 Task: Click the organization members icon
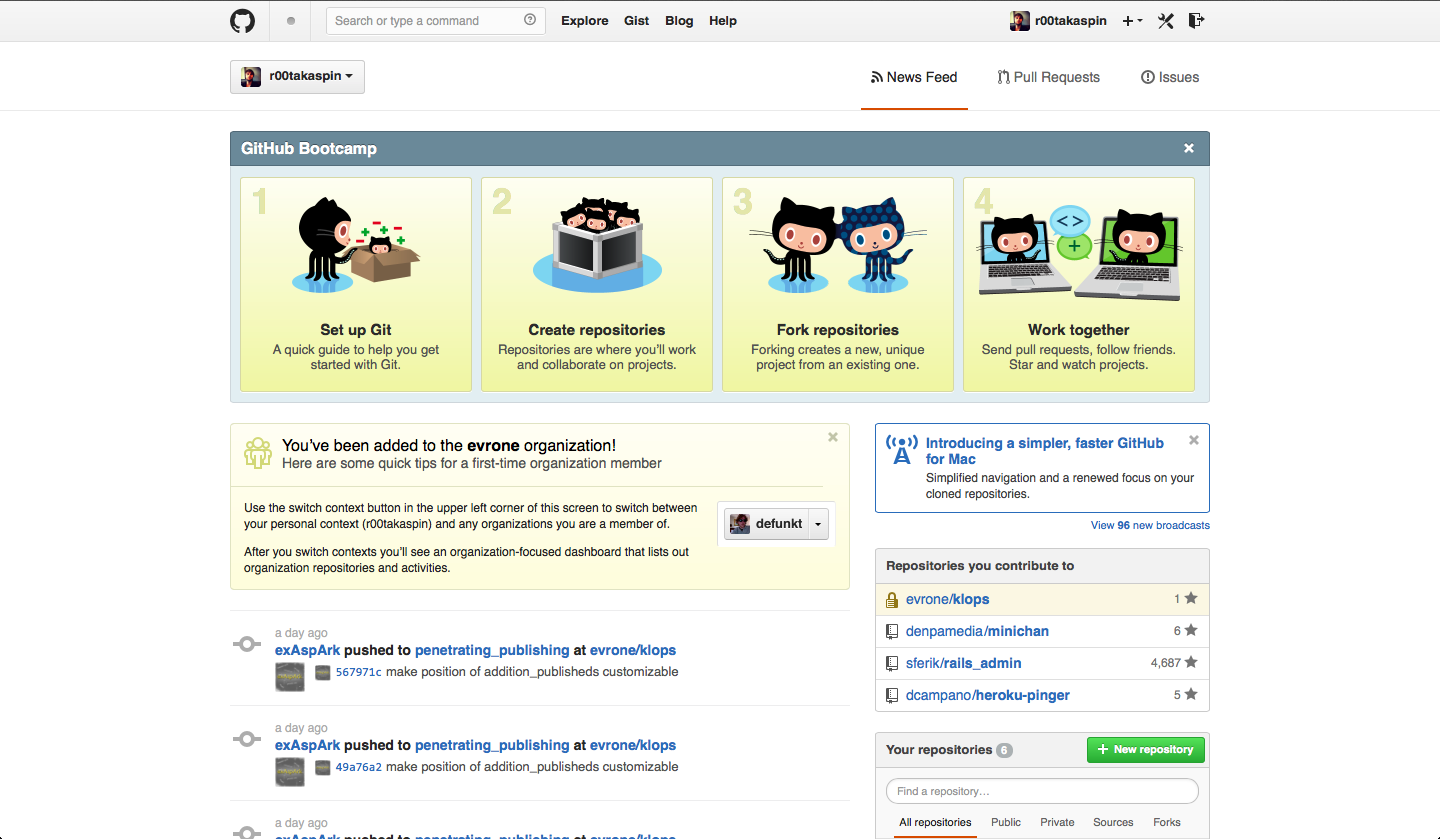(258, 453)
